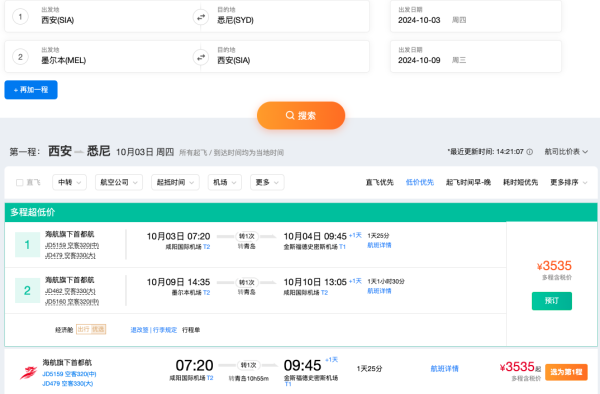Viewport: 600px width, 394px height.
Task: Click the Capital Airlines red logo
Action: [x=28, y=372]
